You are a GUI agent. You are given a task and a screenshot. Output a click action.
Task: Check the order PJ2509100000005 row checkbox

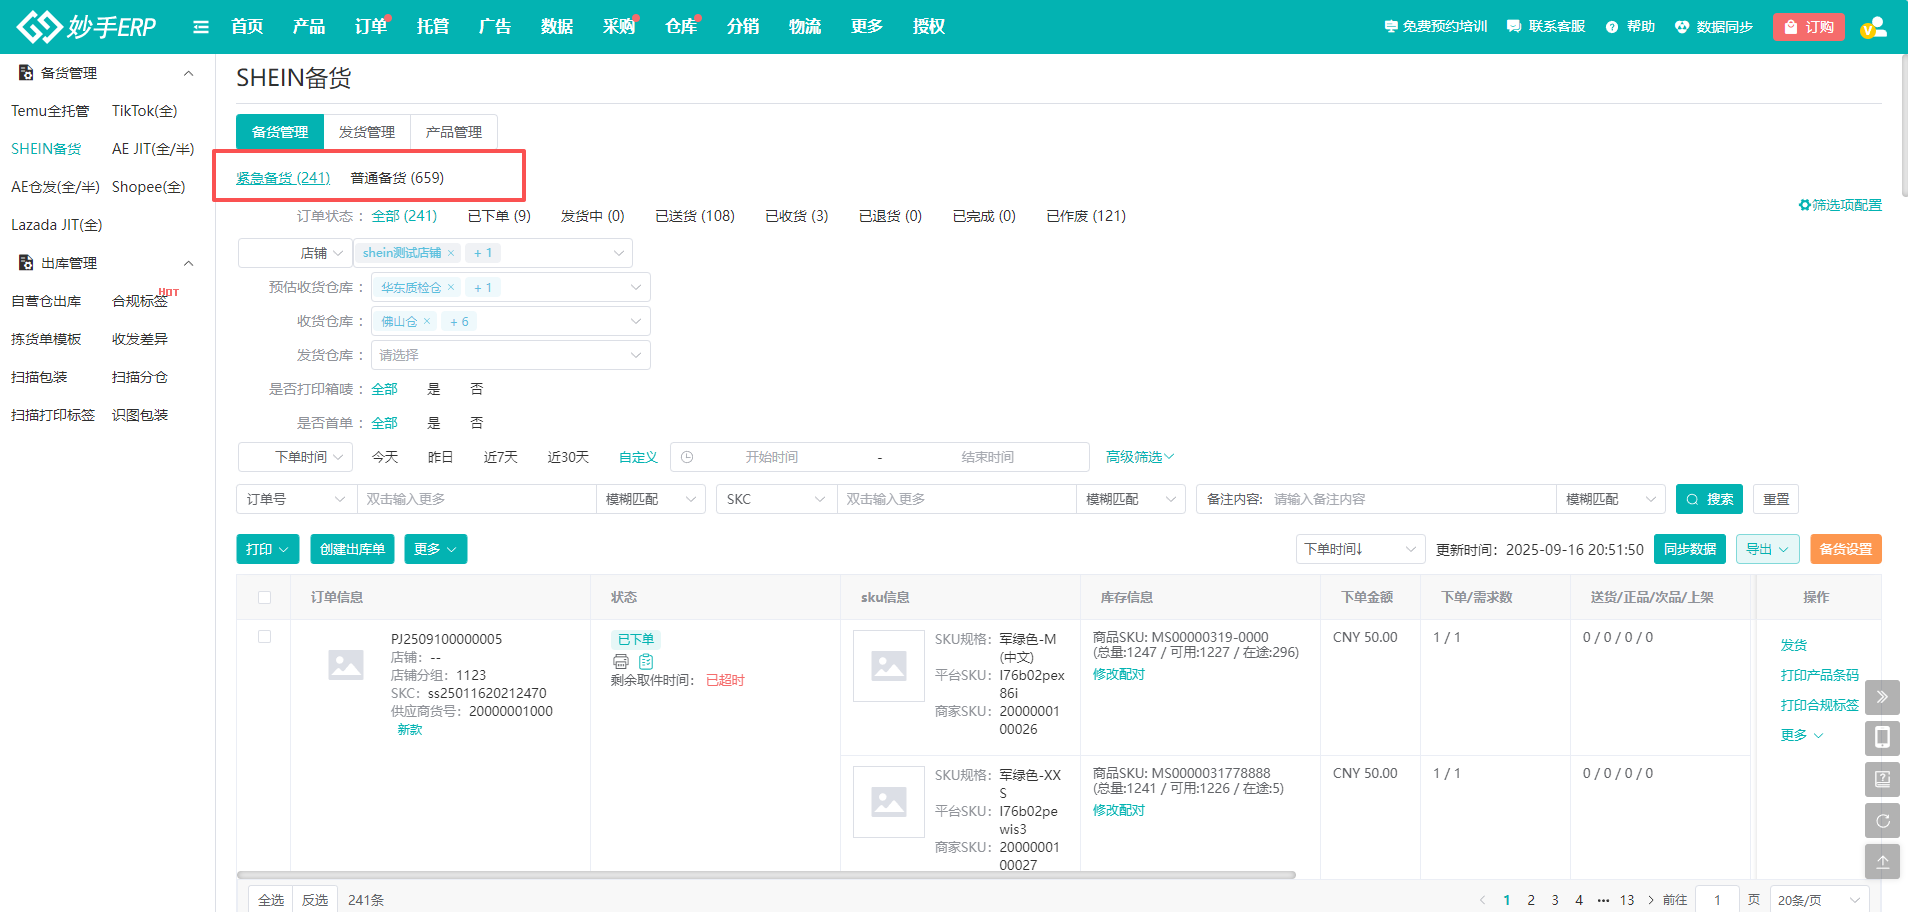(x=264, y=636)
